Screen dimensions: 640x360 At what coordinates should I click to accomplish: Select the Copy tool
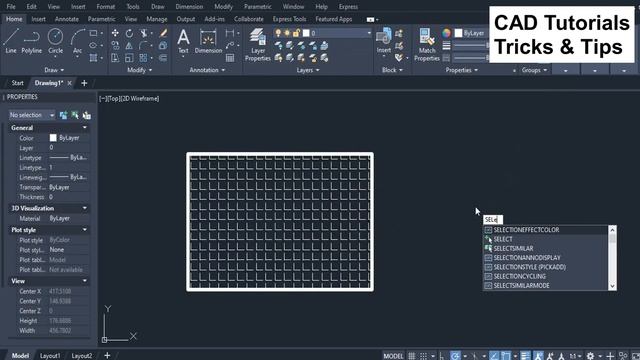click(x=115, y=45)
